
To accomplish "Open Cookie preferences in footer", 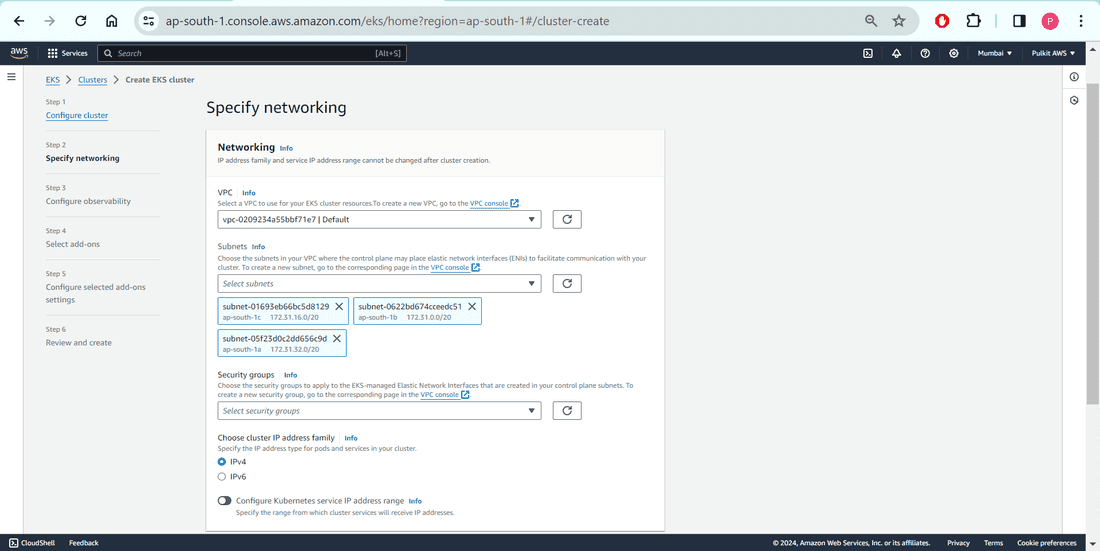I will [x=1047, y=543].
